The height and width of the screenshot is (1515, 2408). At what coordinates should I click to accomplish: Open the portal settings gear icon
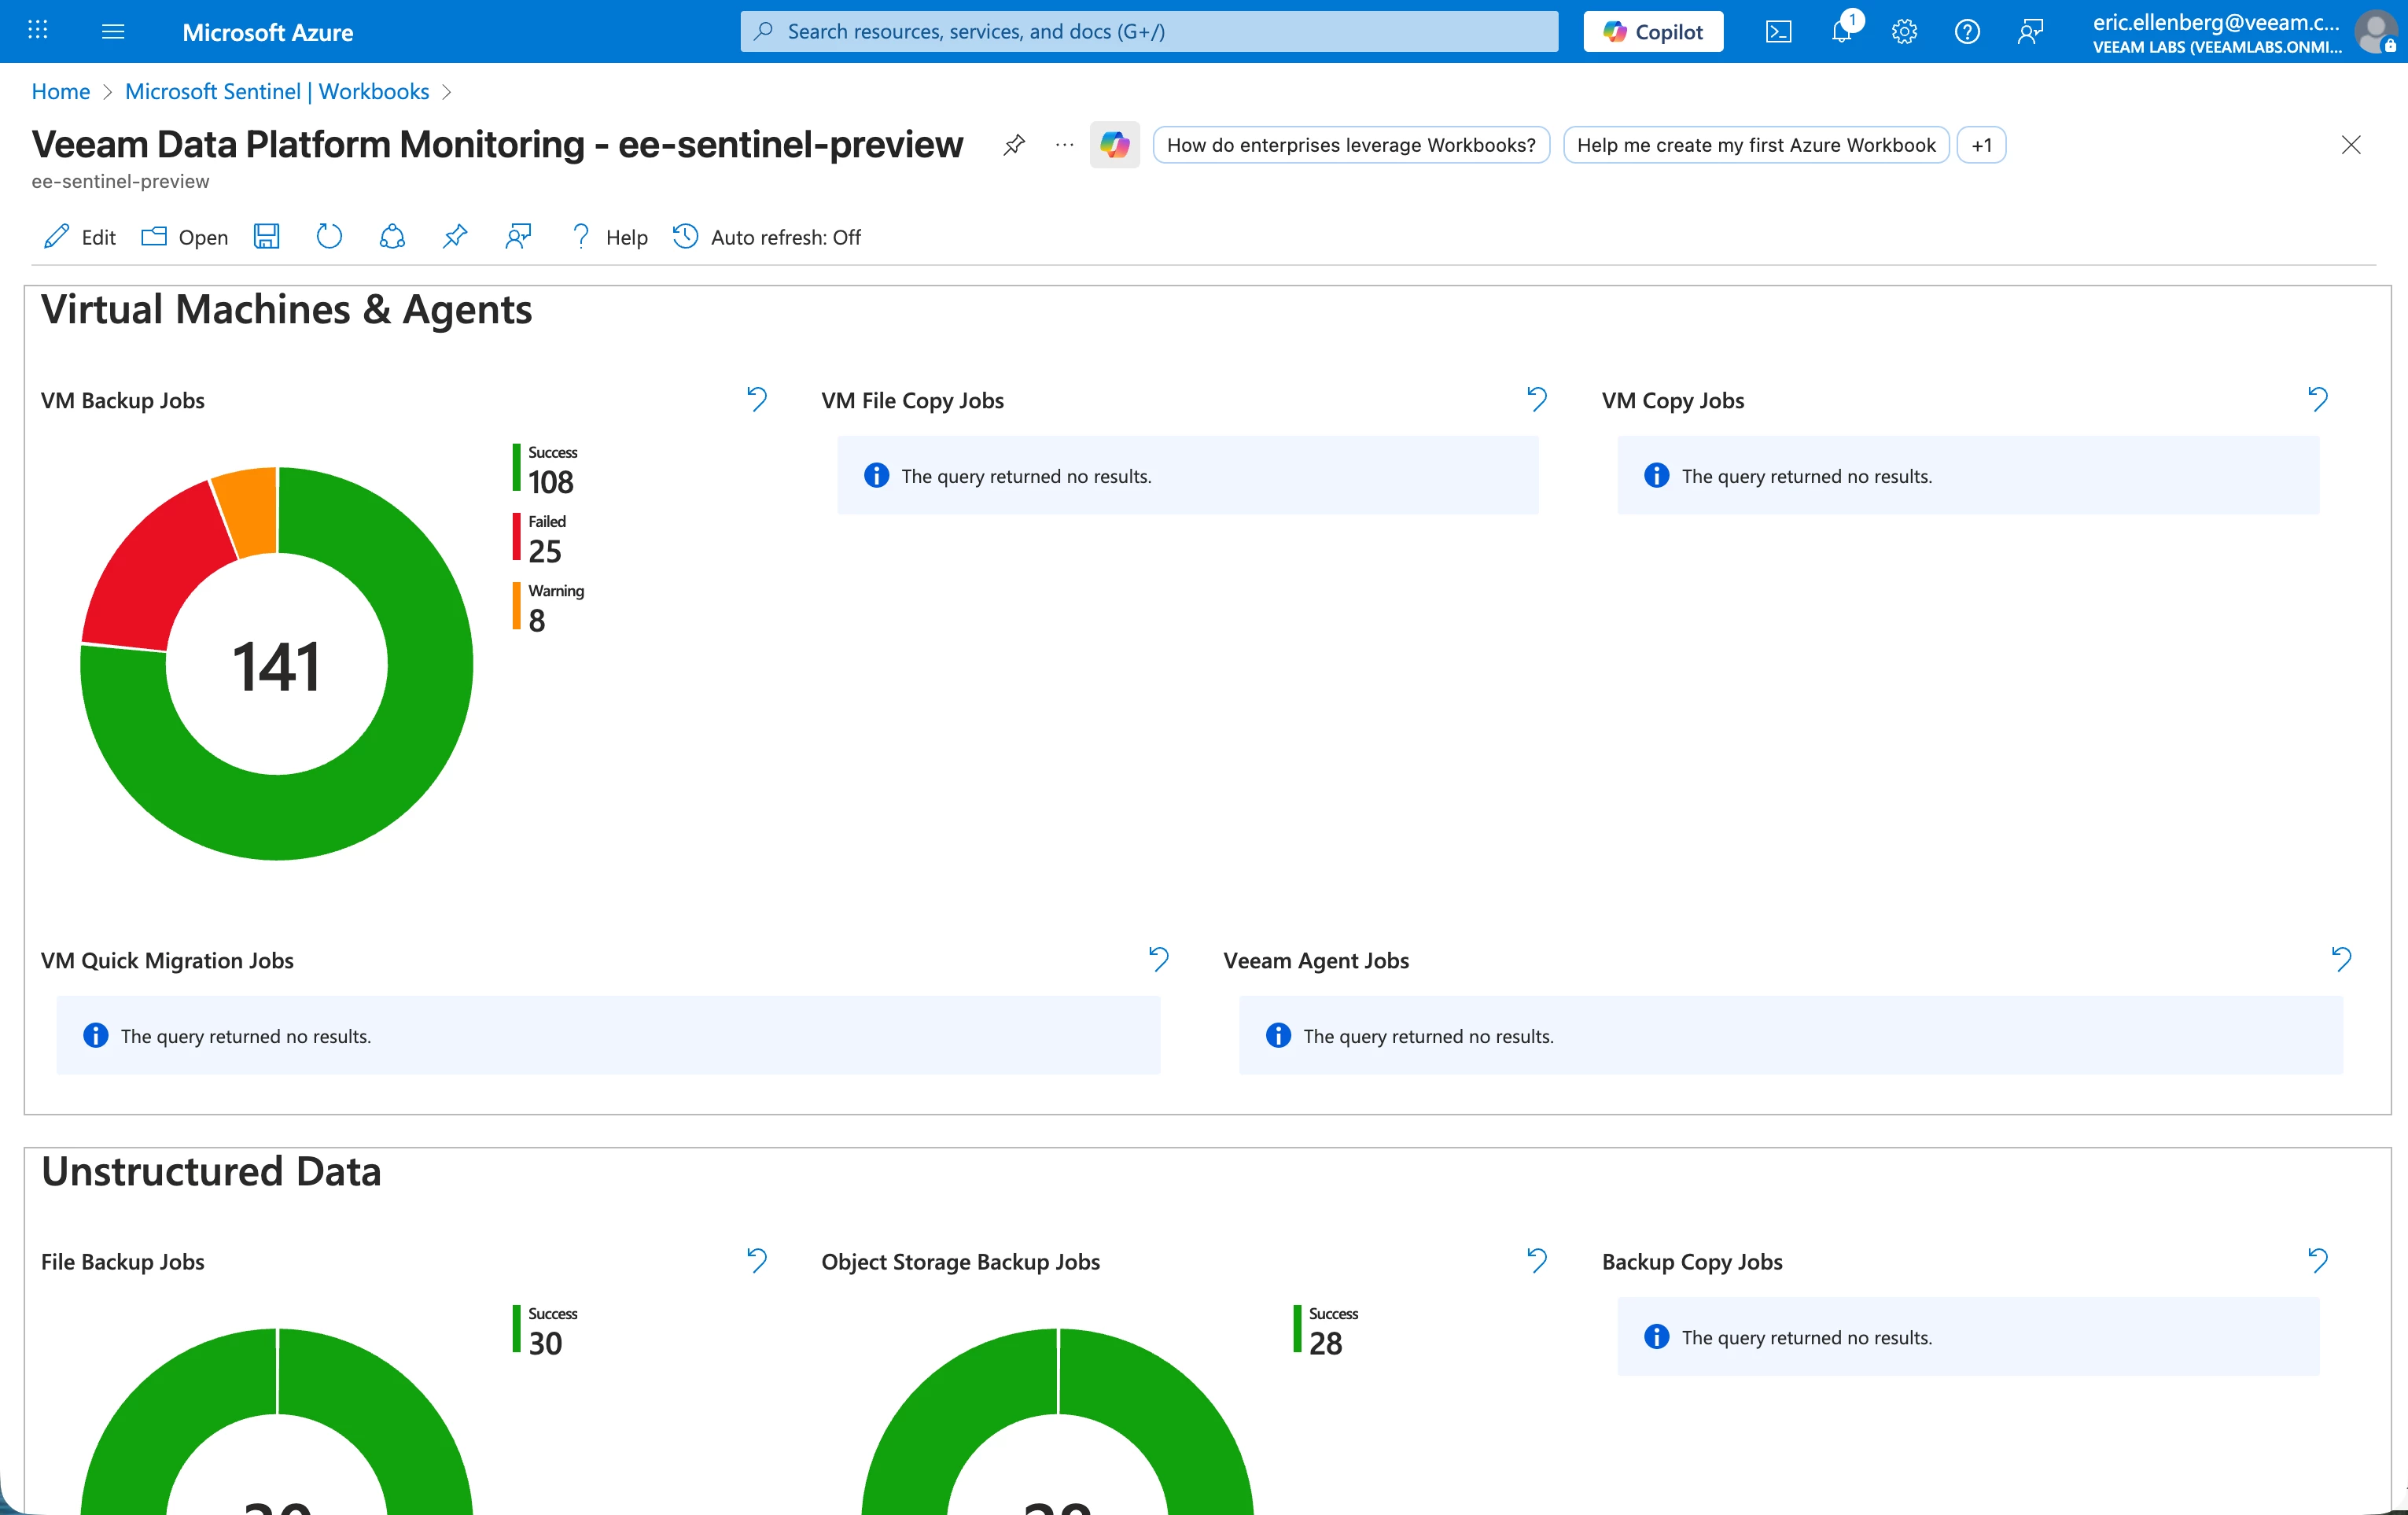pyautogui.click(x=1904, y=32)
